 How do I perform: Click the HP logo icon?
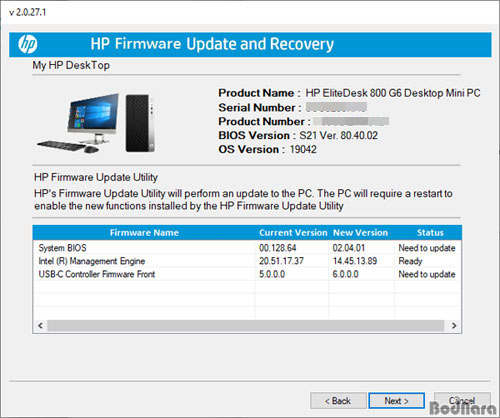pos(28,44)
